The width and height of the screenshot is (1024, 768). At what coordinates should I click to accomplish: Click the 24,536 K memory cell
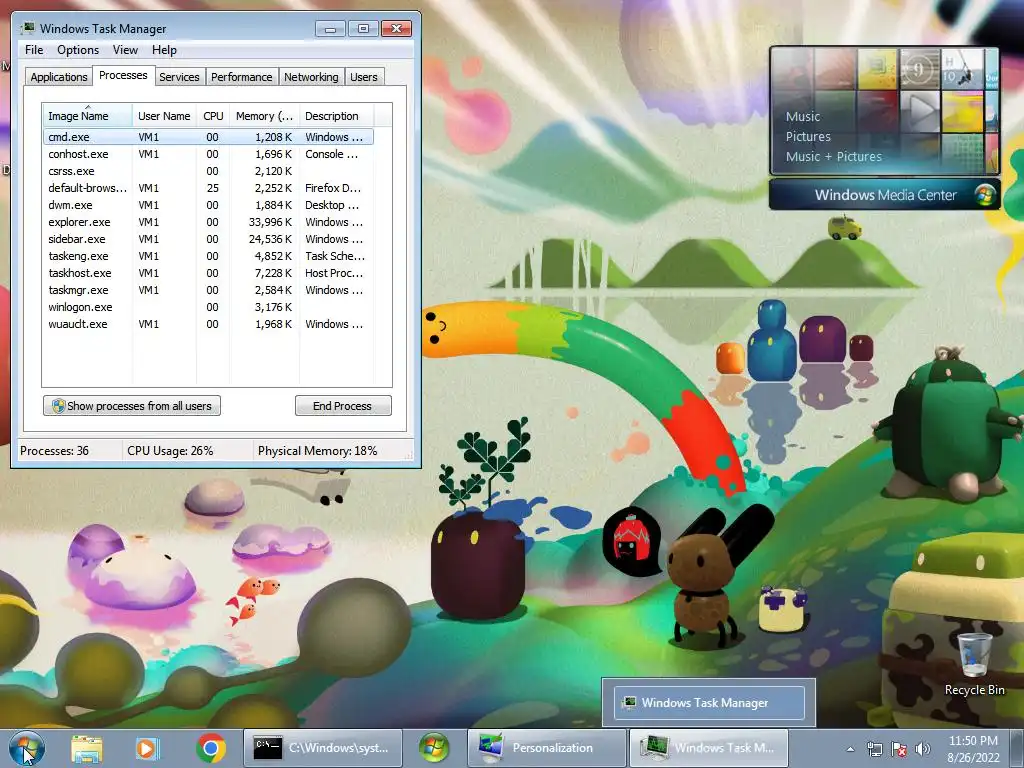pyautogui.click(x=270, y=239)
